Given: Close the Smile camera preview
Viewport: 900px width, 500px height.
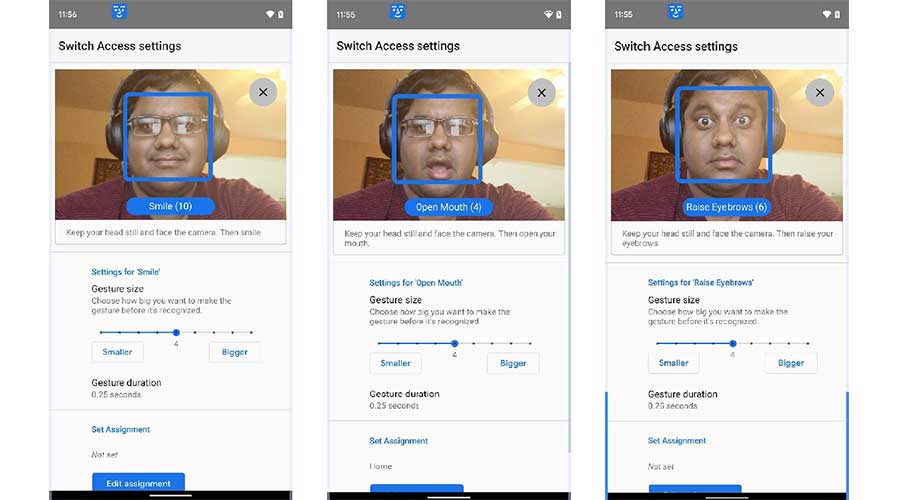Looking at the screenshot, I should [263, 92].
